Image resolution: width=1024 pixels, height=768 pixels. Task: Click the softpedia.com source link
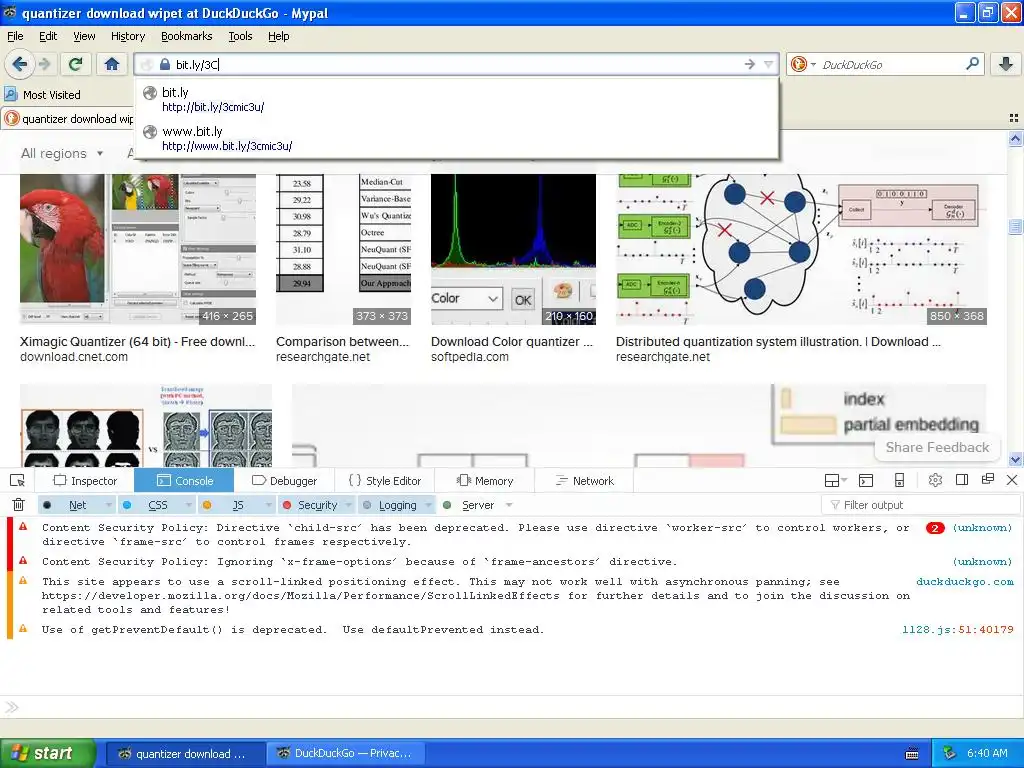[x=470, y=357]
